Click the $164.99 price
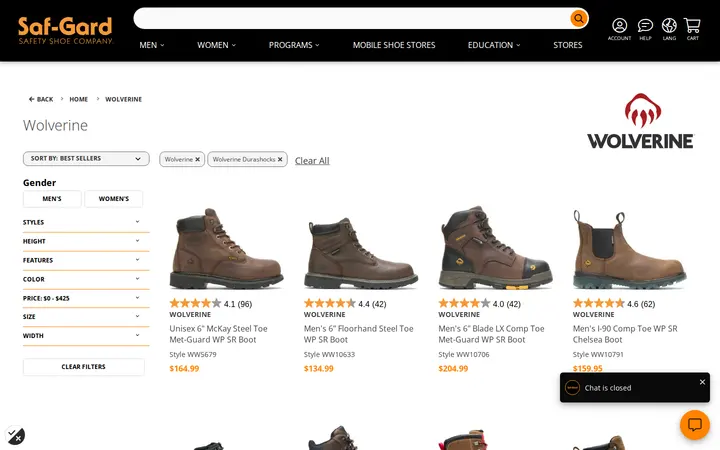The height and width of the screenshot is (450, 720). coord(184,368)
